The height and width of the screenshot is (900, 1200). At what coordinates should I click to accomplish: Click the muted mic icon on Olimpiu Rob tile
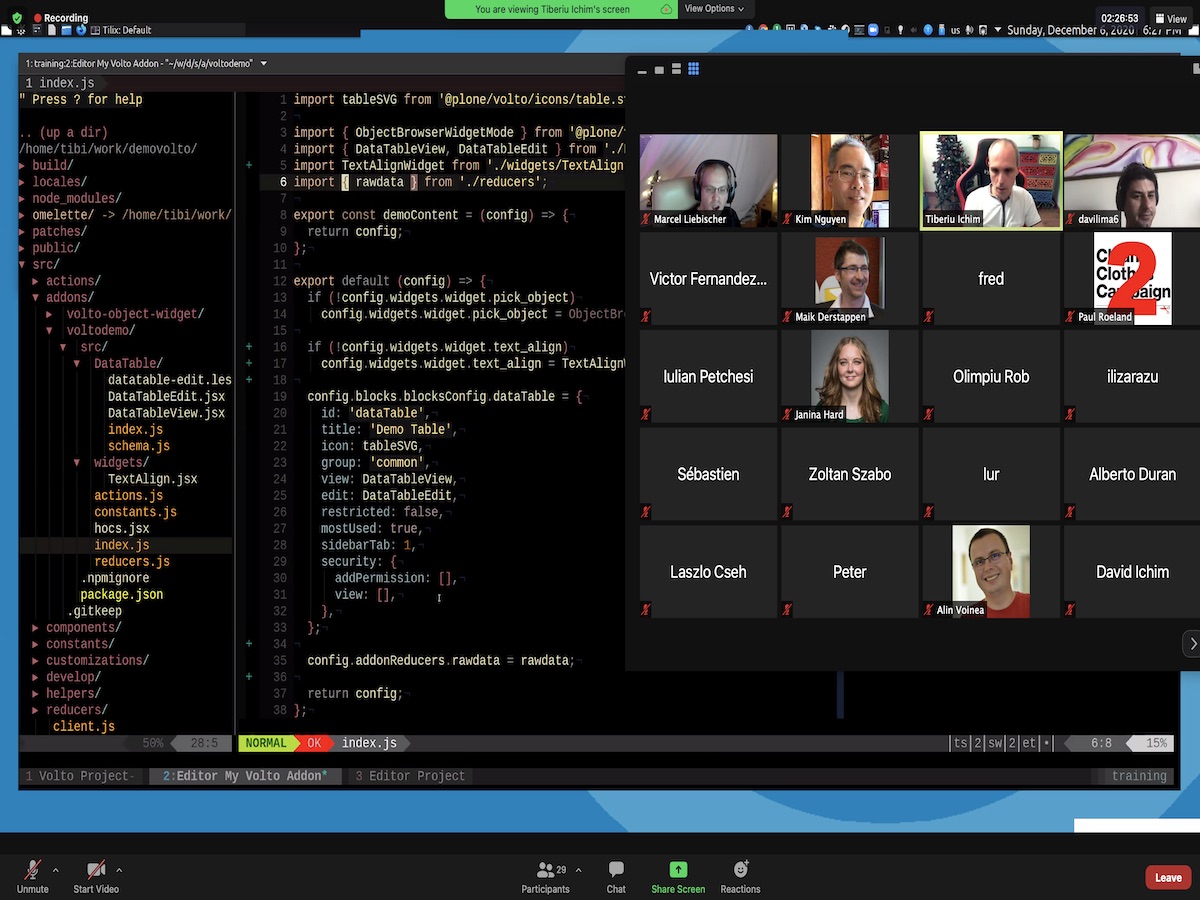(x=929, y=414)
